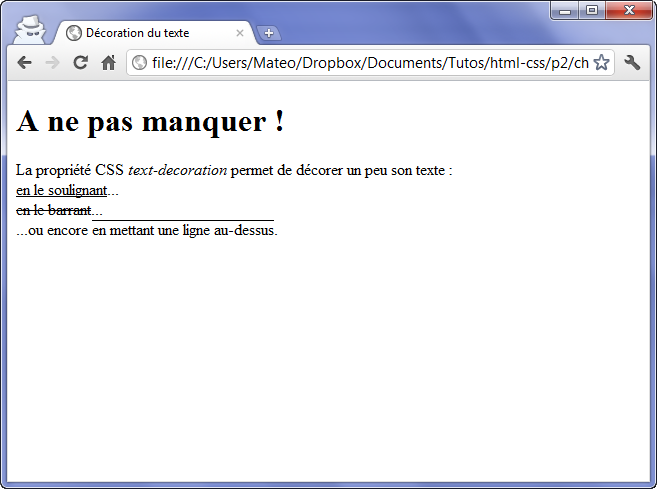Close the Chrome window

coord(629,10)
